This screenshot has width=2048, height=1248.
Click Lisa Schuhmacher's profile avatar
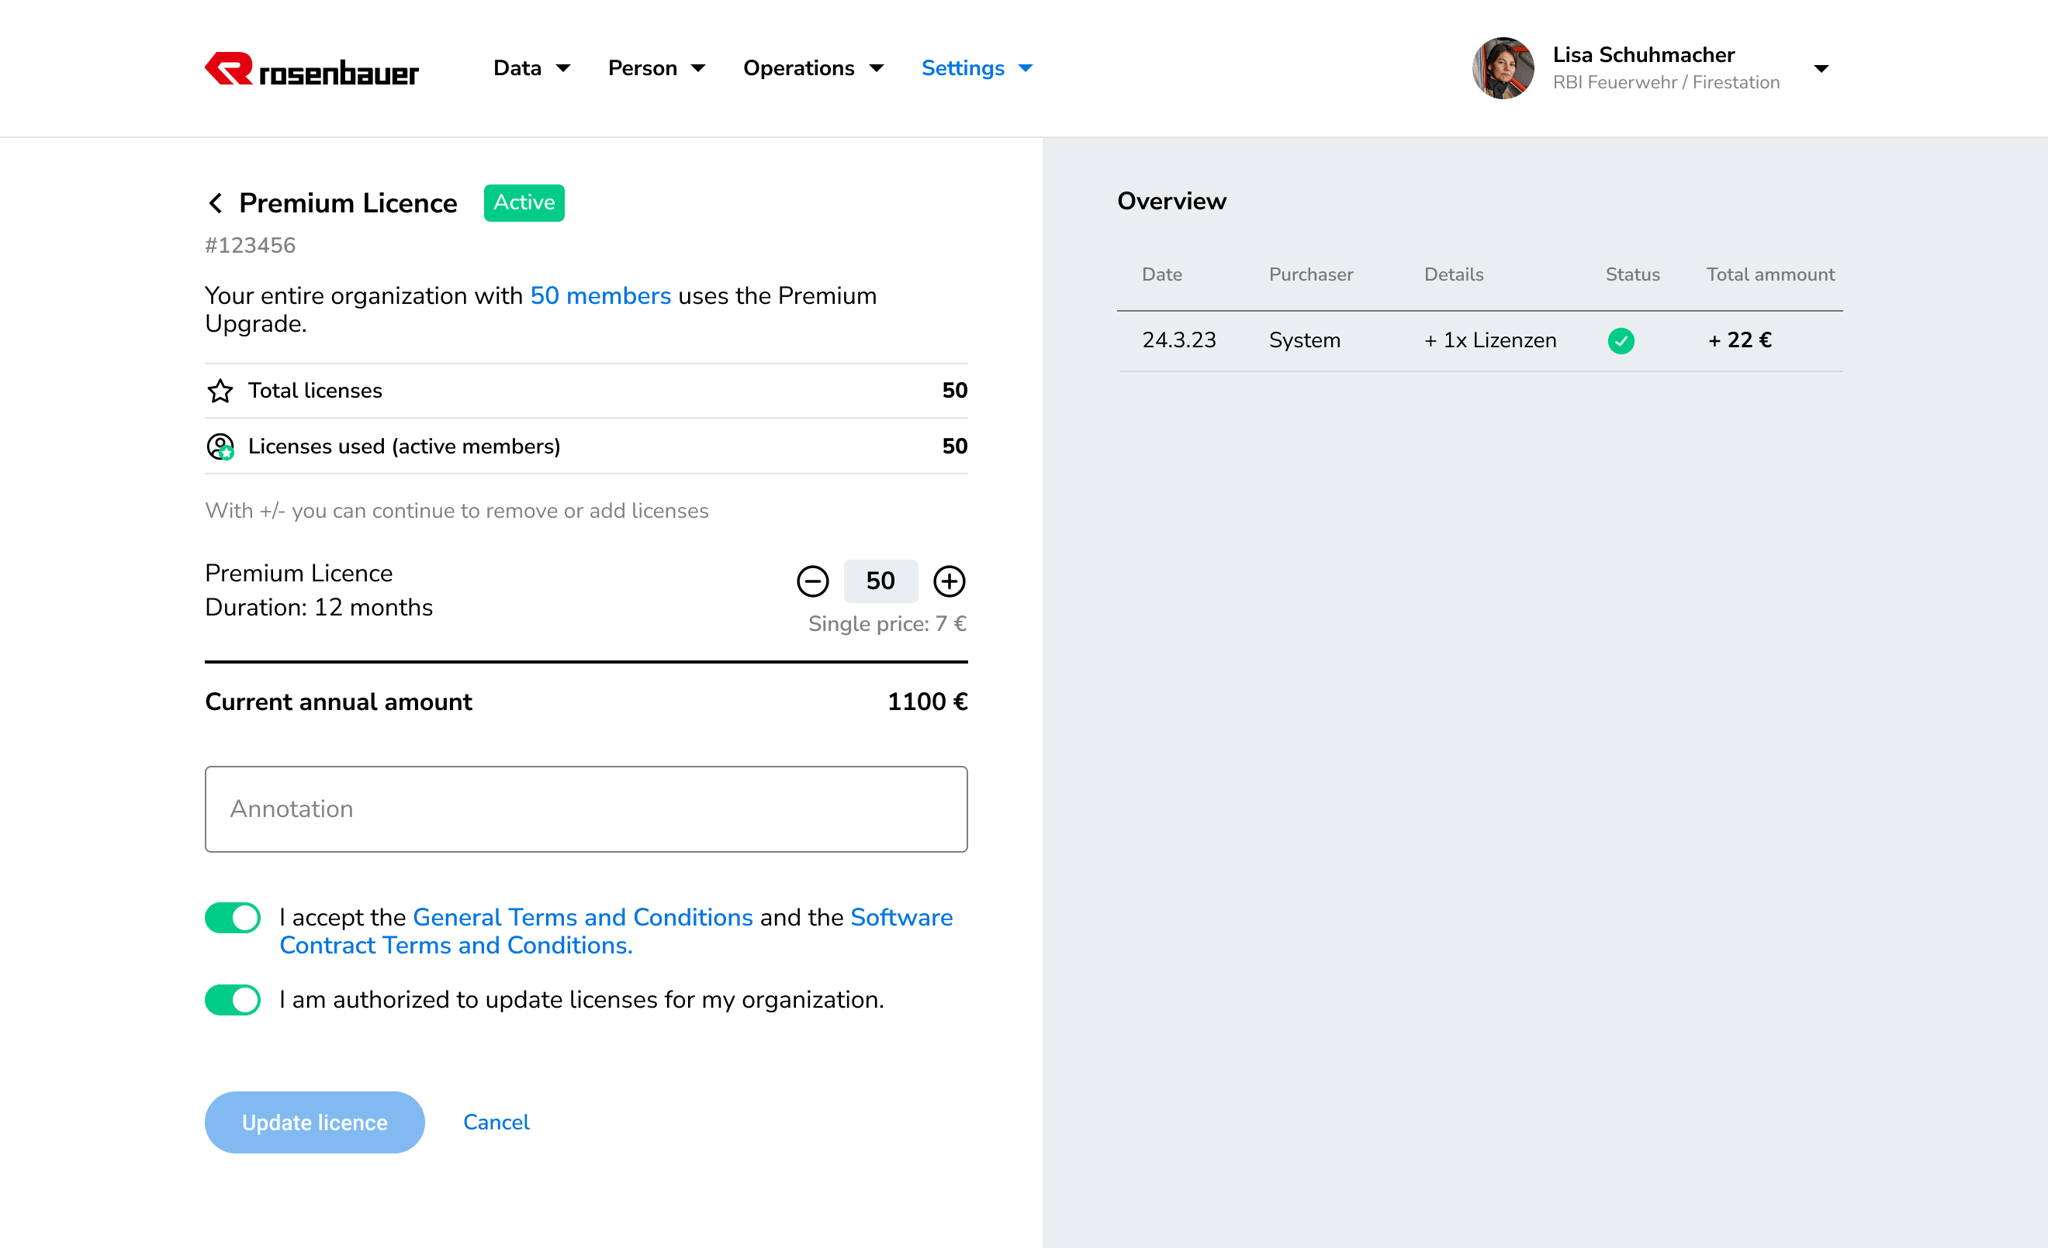pos(1502,68)
